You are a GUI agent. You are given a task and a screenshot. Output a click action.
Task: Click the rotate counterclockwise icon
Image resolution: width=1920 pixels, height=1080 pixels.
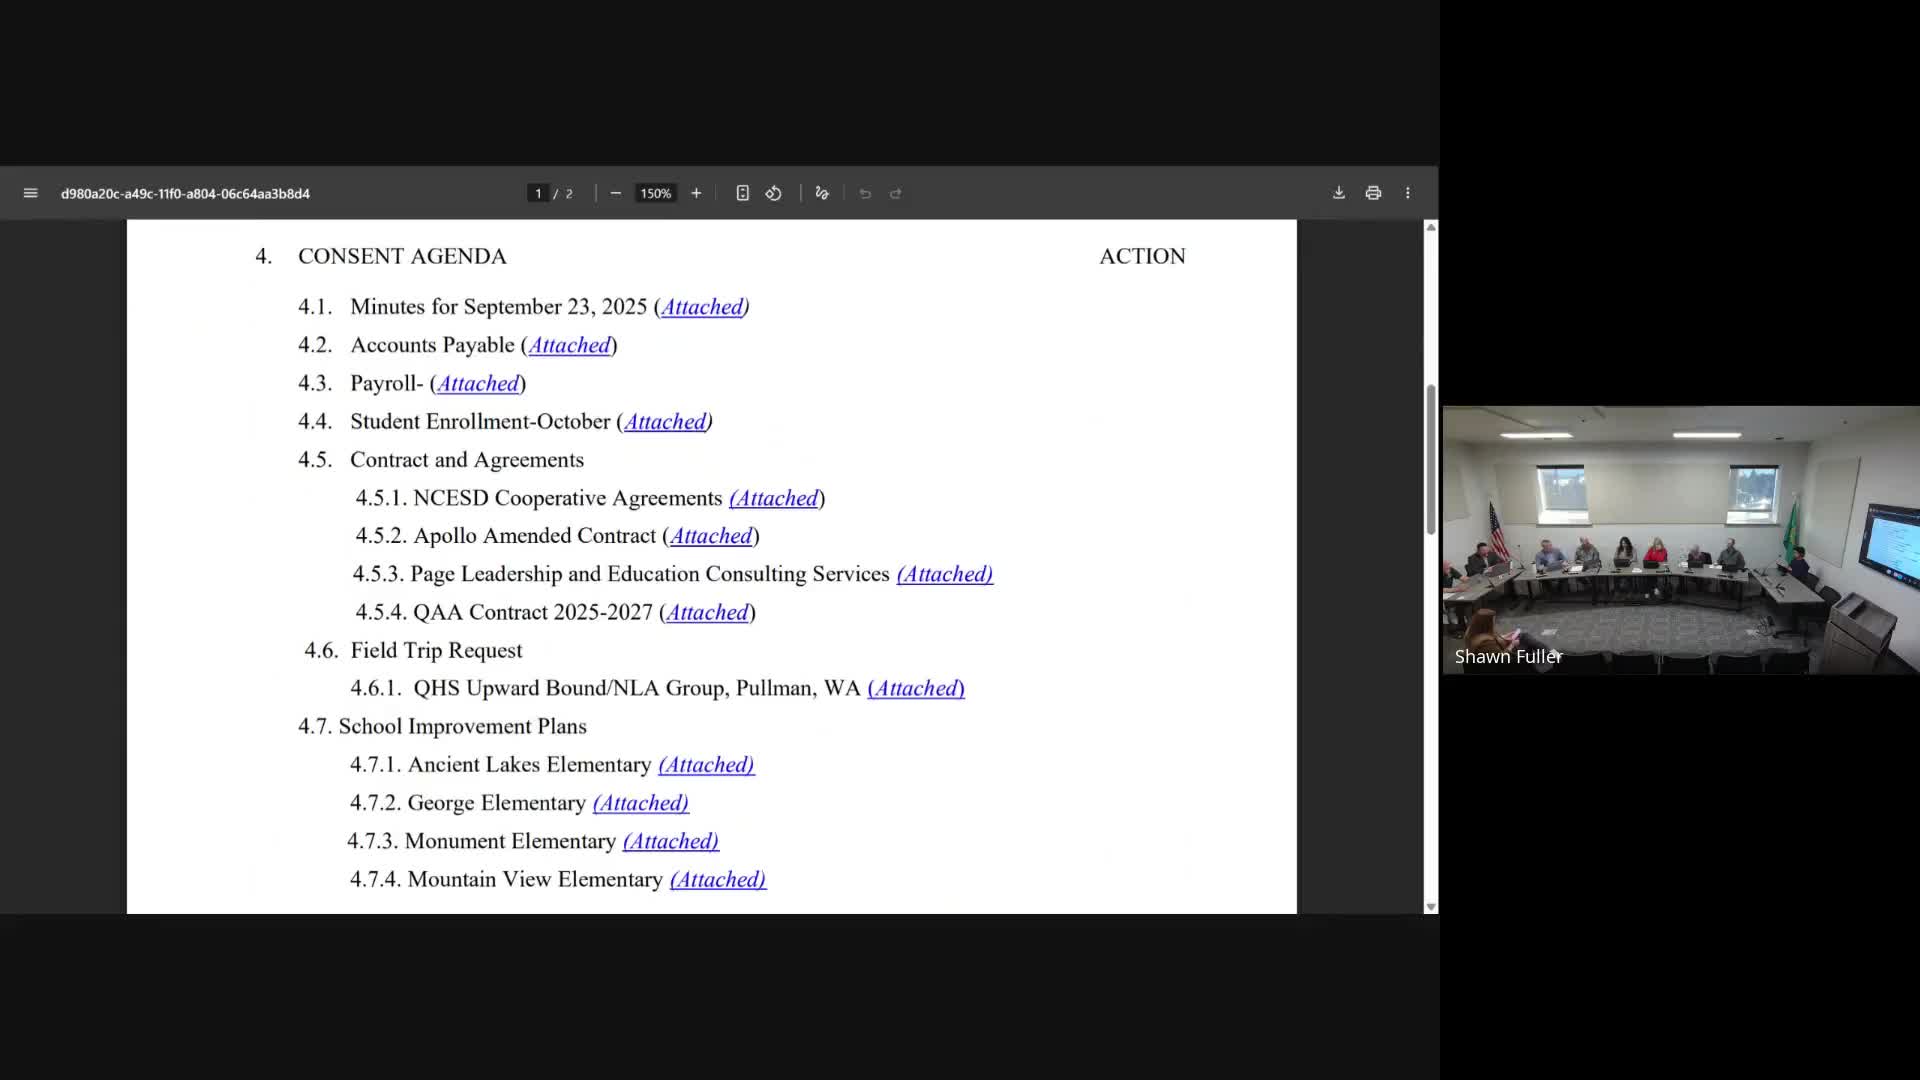(774, 193)
